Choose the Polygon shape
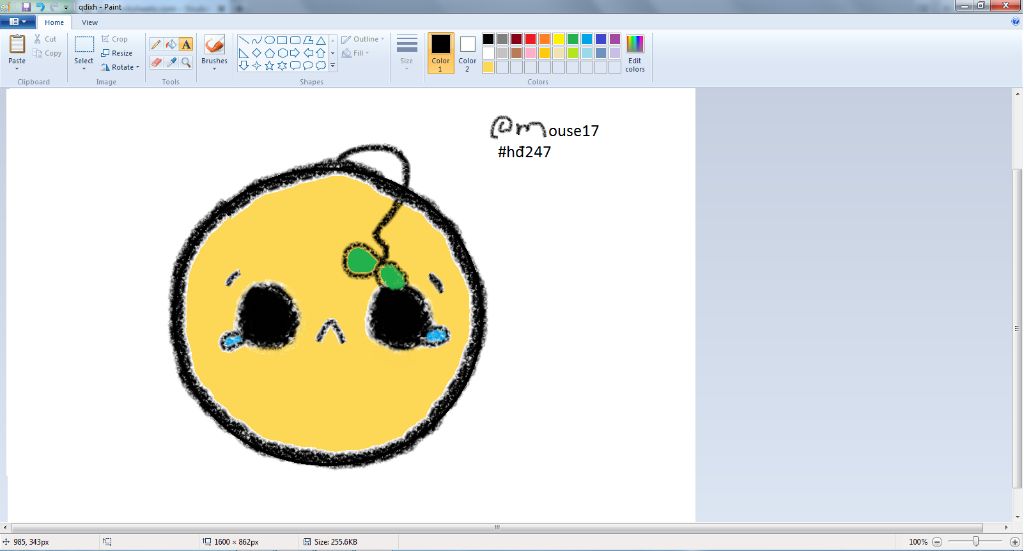This screenshot has width=1024, height=551. coord(308,40)
